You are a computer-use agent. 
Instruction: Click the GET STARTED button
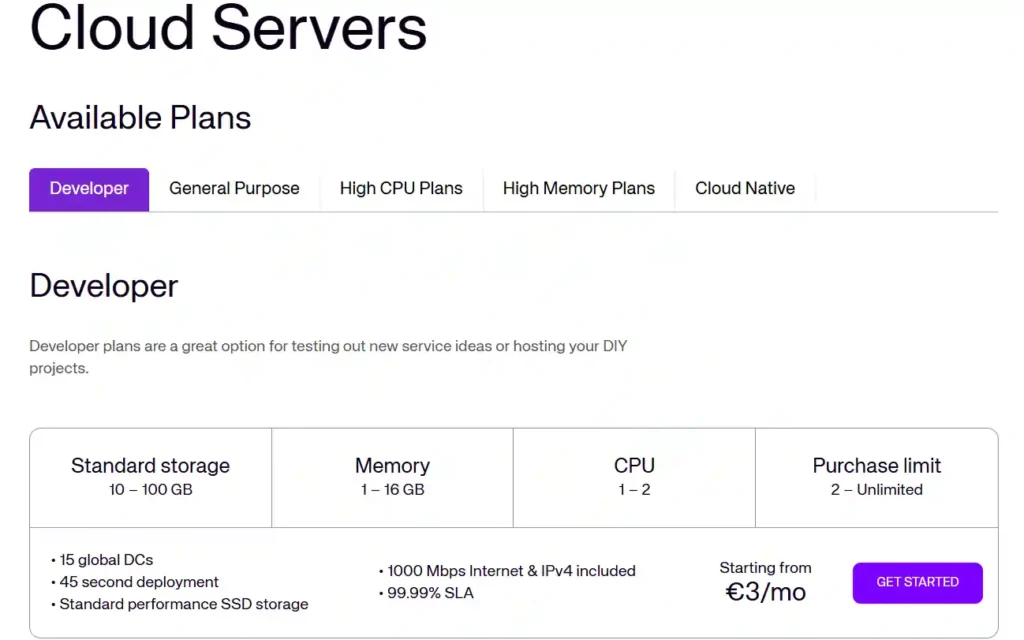point(917,582)
